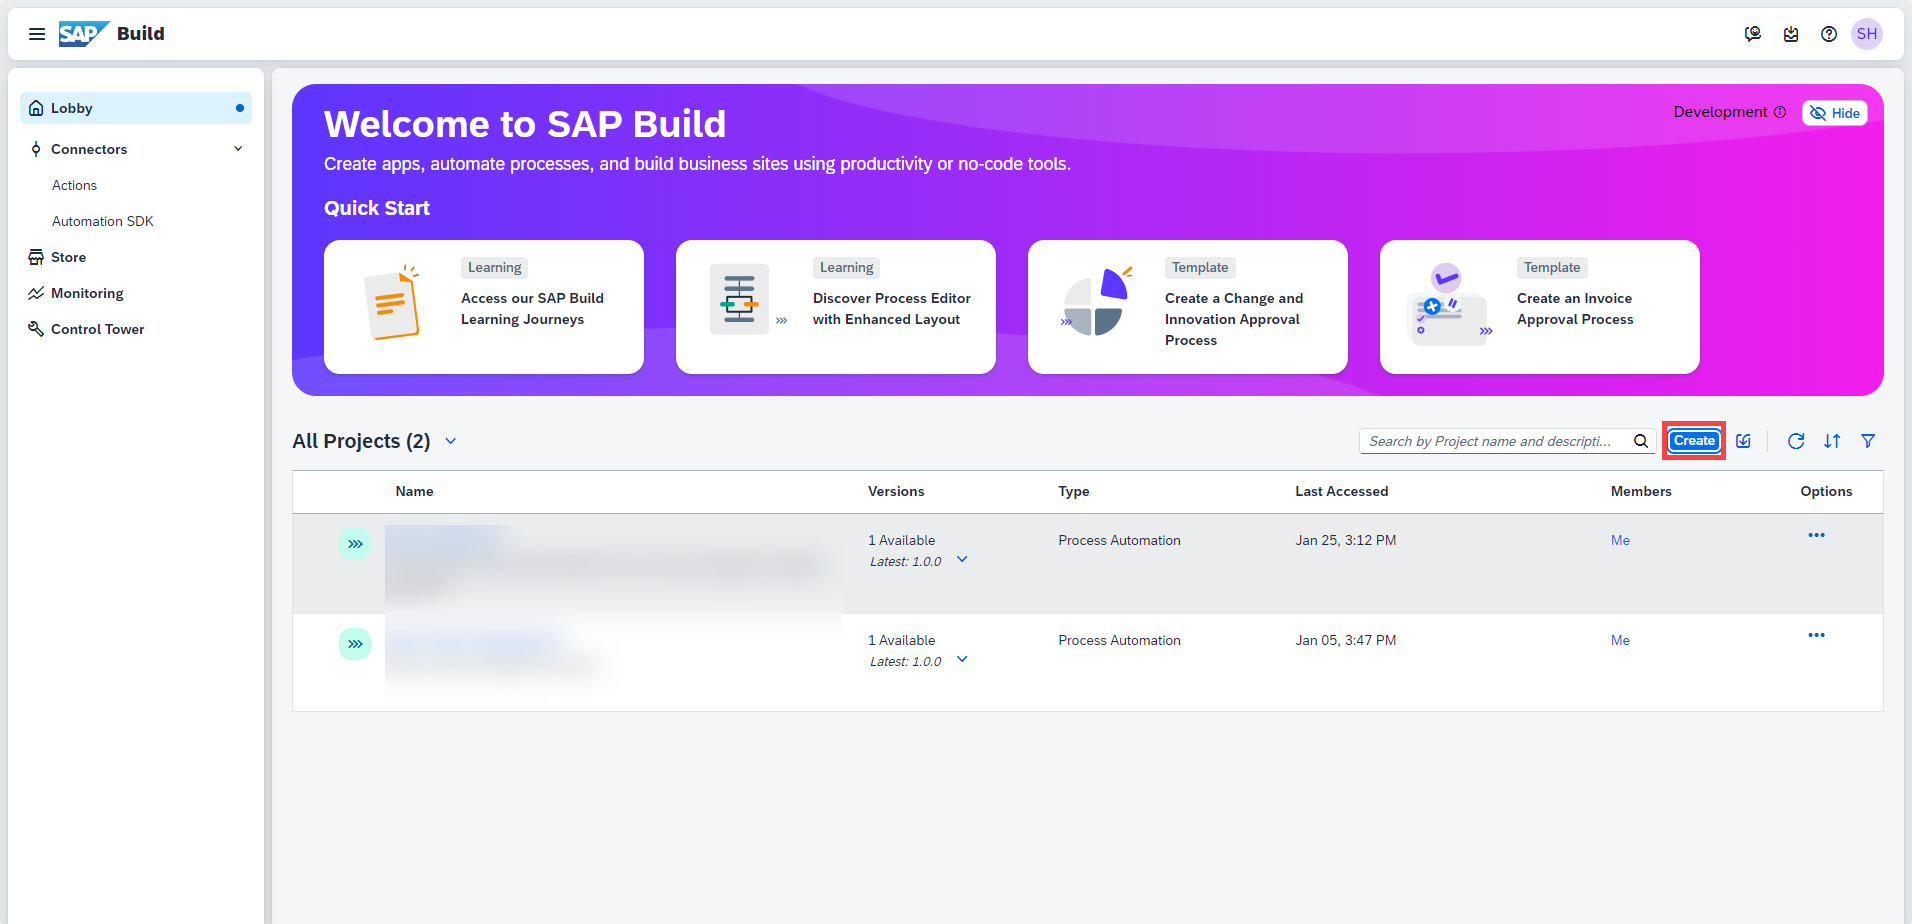The image size is (1912, 924).
Task: Open the SH user profile avatar
Action: click(1867, 34)
